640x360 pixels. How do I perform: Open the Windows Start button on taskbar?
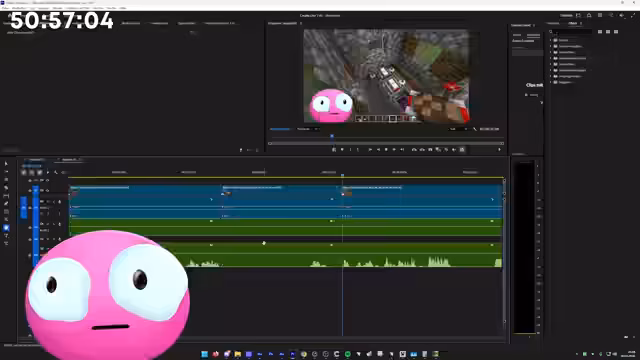click(204, 354)
